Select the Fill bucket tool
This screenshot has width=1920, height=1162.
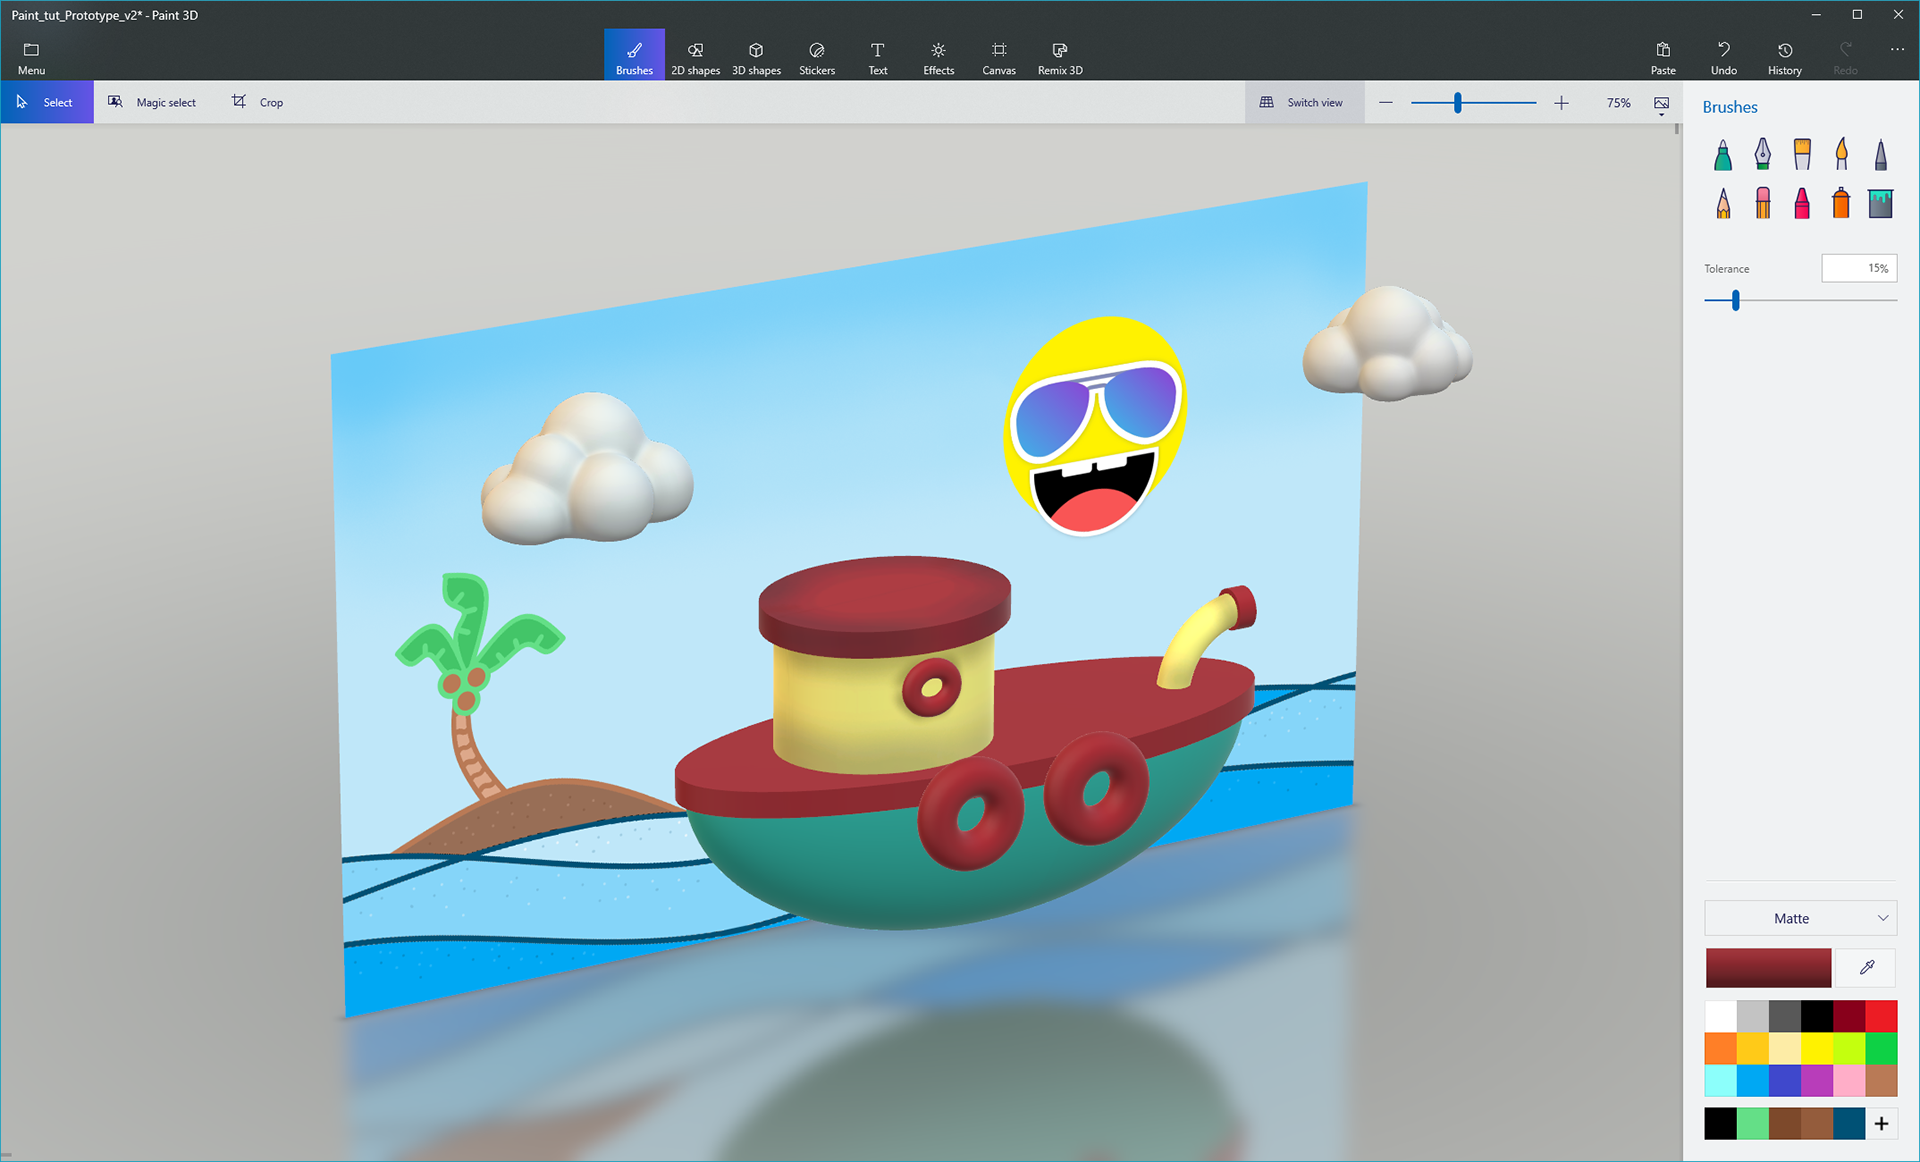click(1880, 203)
